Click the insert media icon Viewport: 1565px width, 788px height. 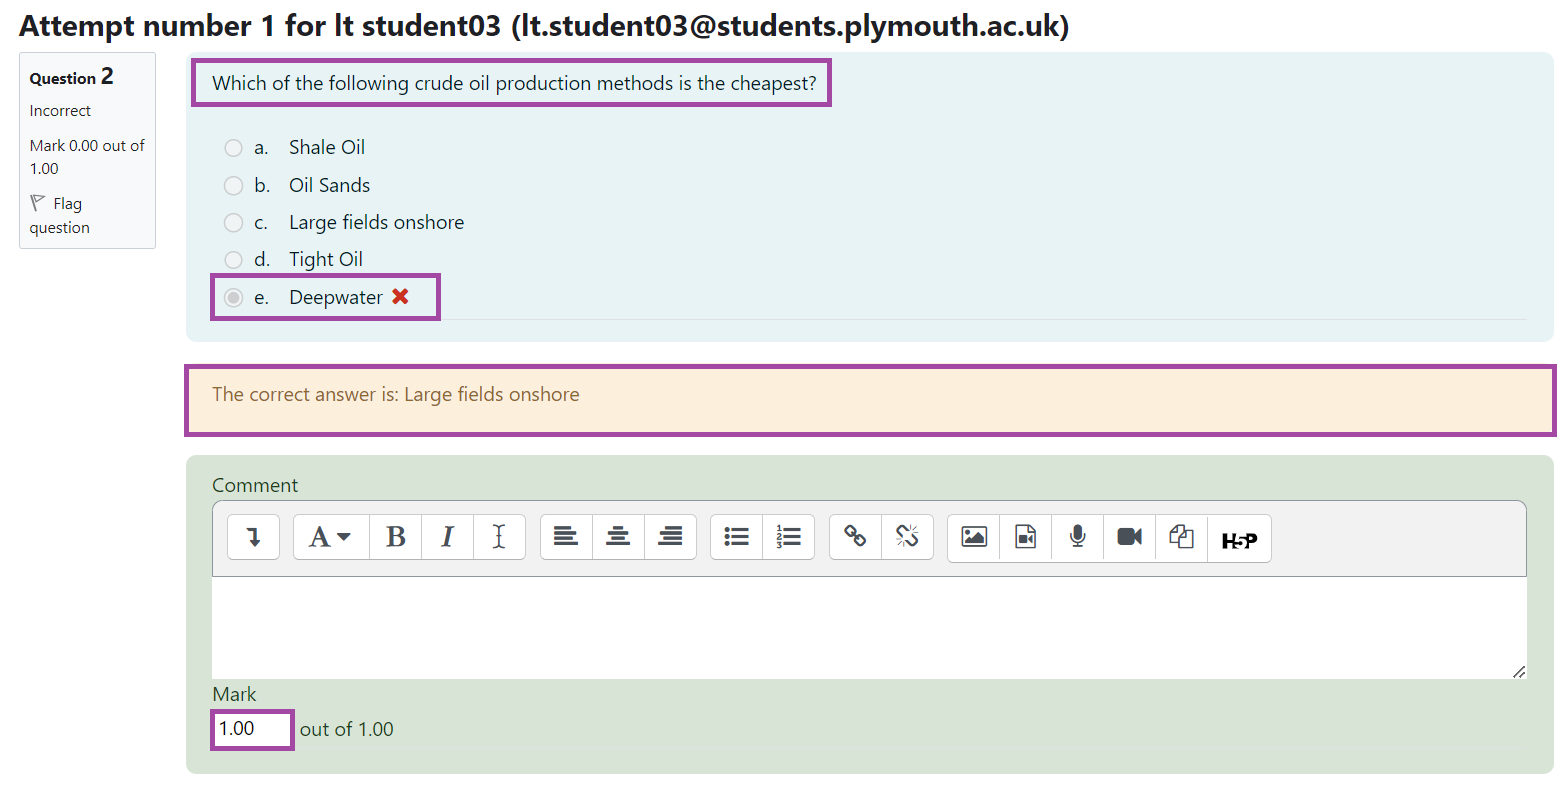[x=1025, y=537]
